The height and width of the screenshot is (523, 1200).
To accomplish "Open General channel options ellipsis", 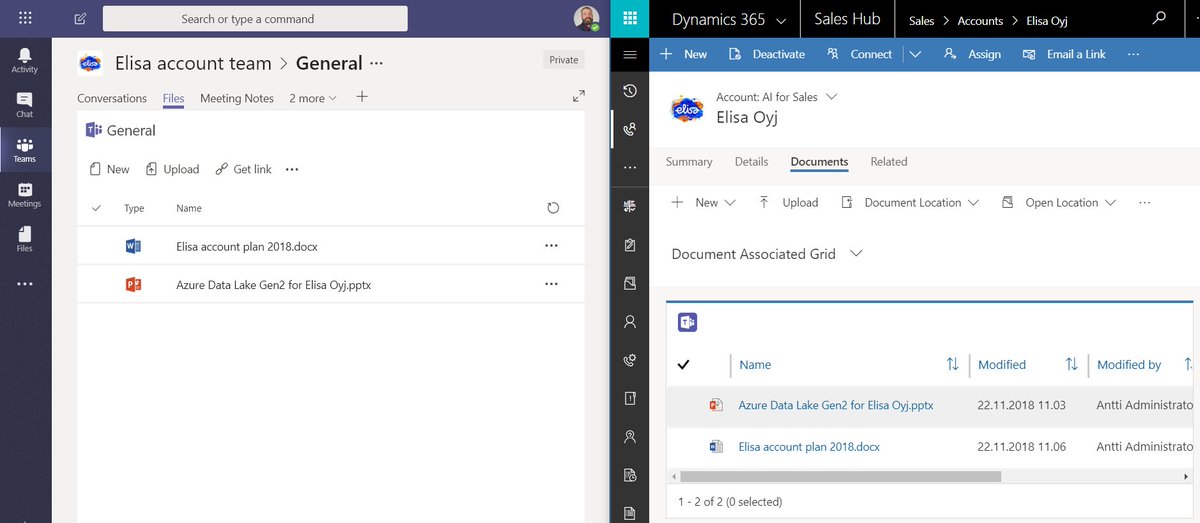I will 376,63.
